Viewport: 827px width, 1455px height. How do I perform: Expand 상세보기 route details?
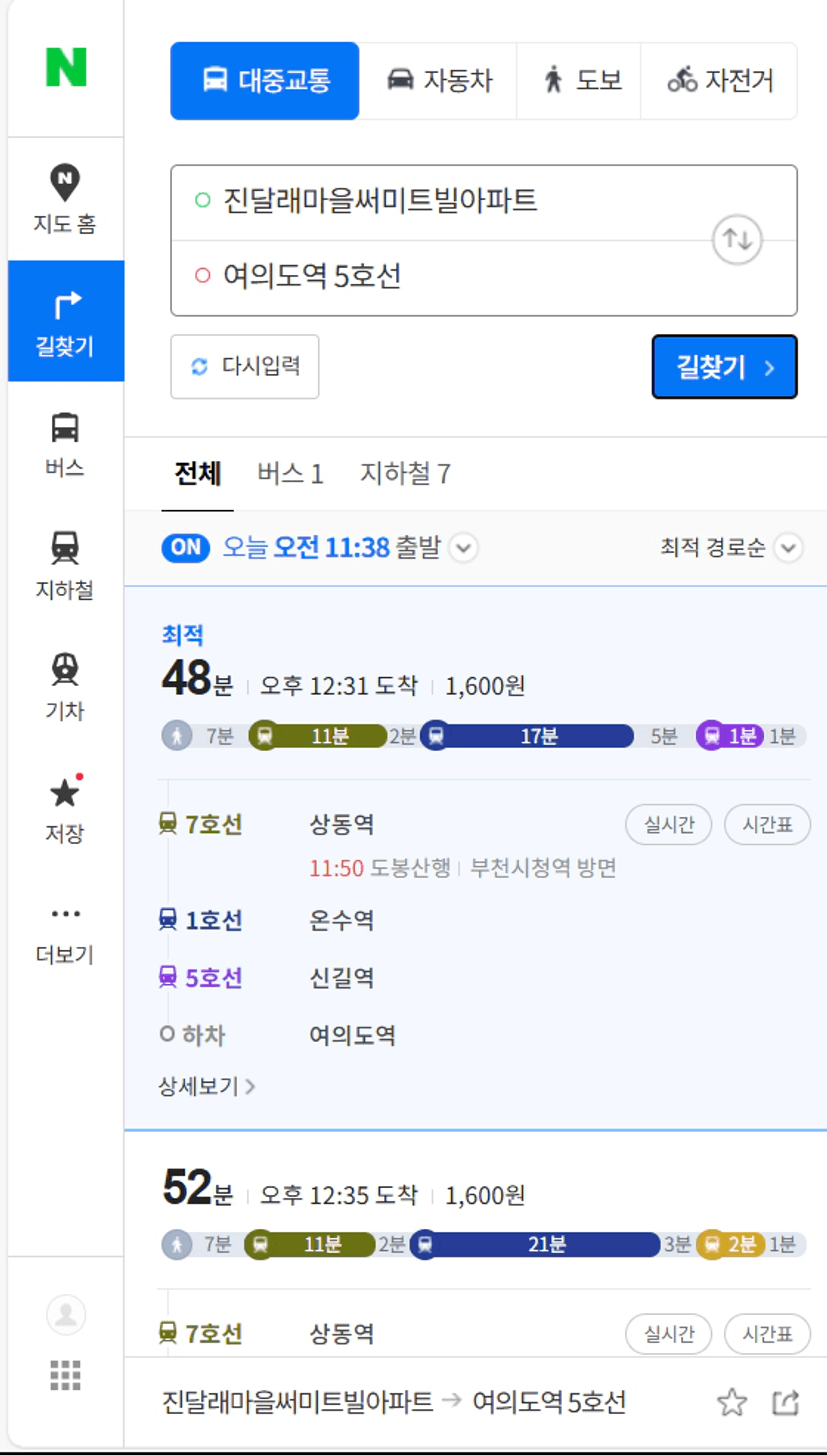click(207, 1086)
